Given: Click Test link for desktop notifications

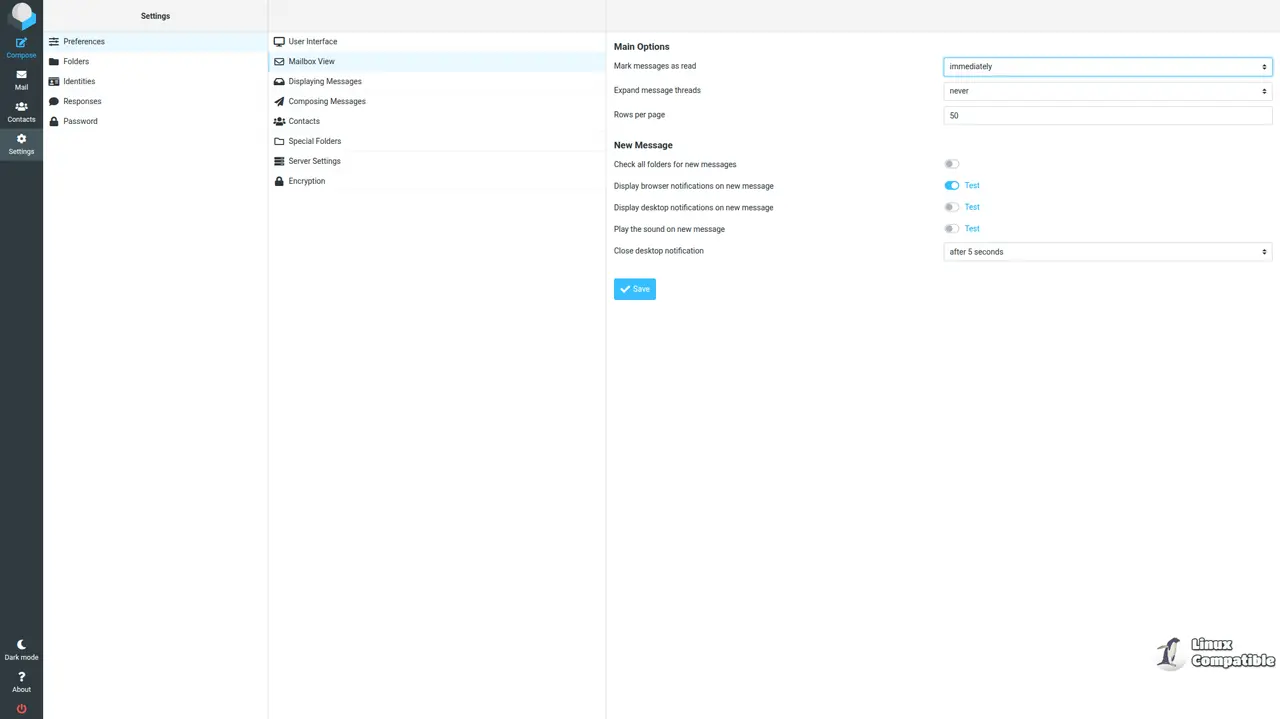Looking at the screenshot, I should tap(972, 207).
